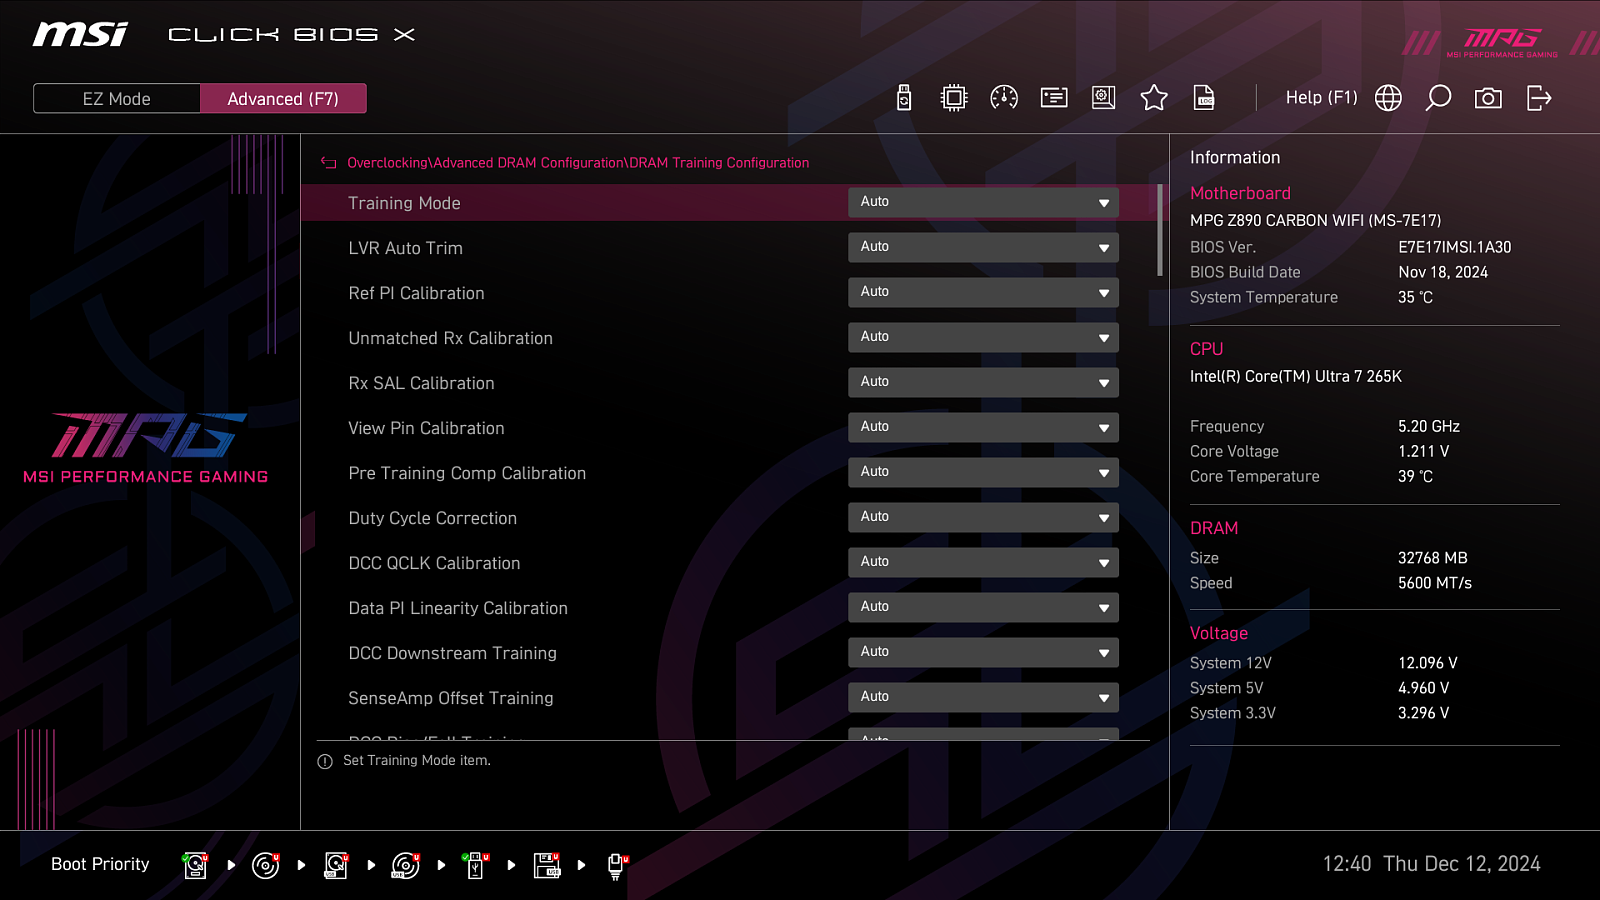This screenshot has height=900, width=1600.
Task: Click the Overclocking breadcrumb path text
Action: 578,163
